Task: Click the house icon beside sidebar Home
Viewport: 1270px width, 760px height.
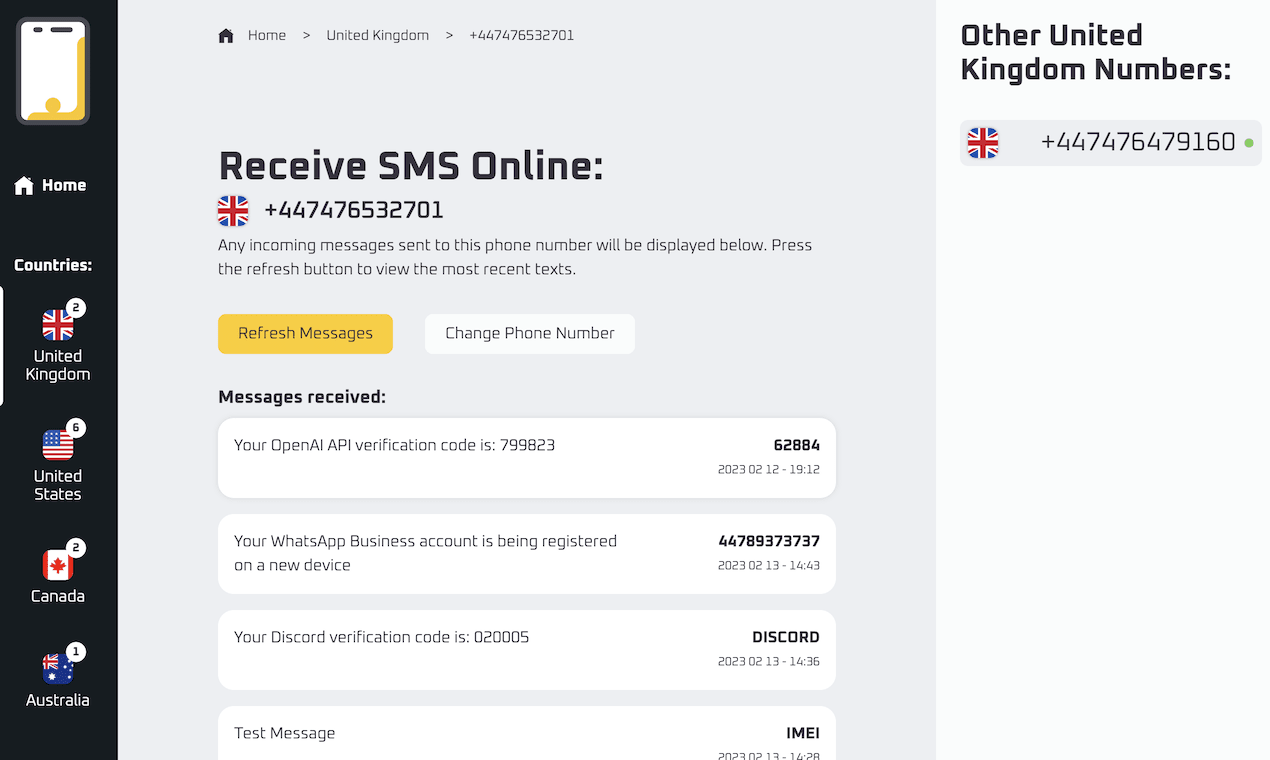Action: (x=24, y=186)
